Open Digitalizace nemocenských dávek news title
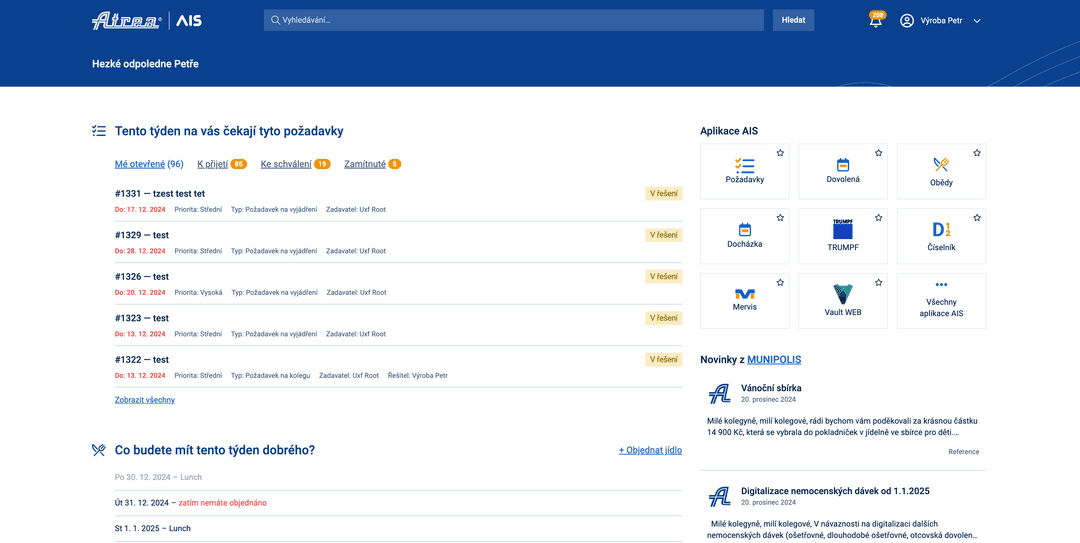 click(835, 491)
